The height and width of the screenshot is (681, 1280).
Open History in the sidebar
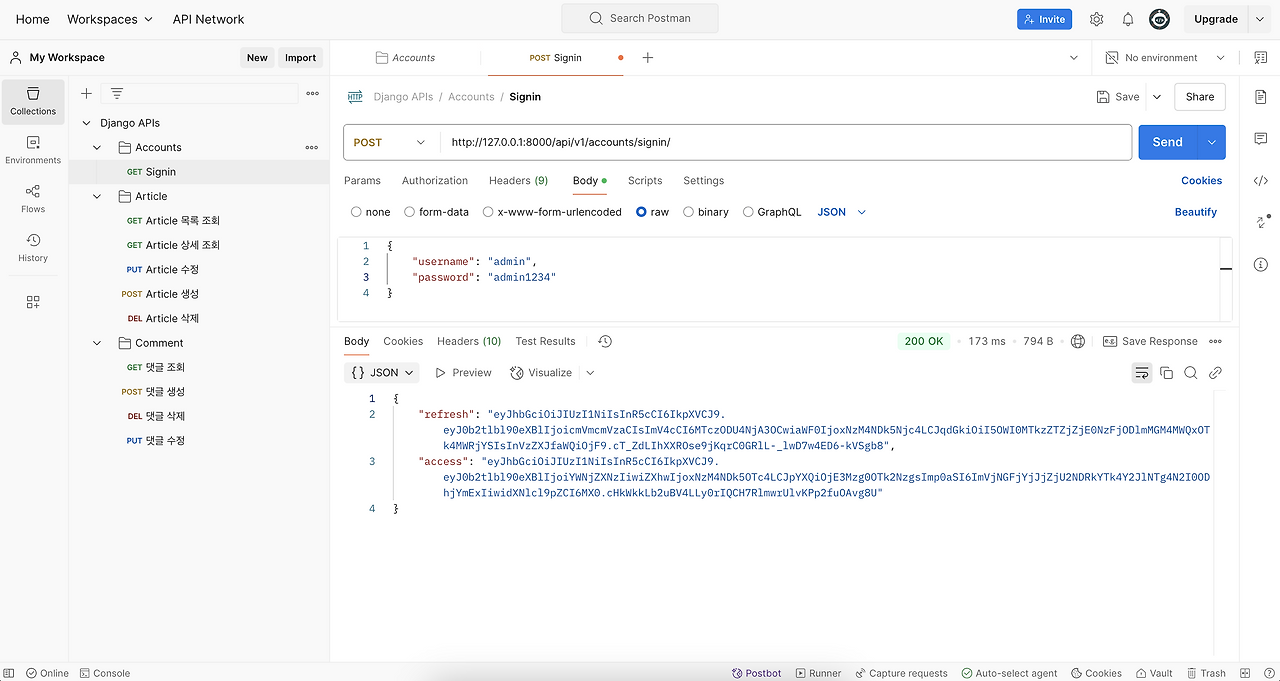tap(33, 248)
